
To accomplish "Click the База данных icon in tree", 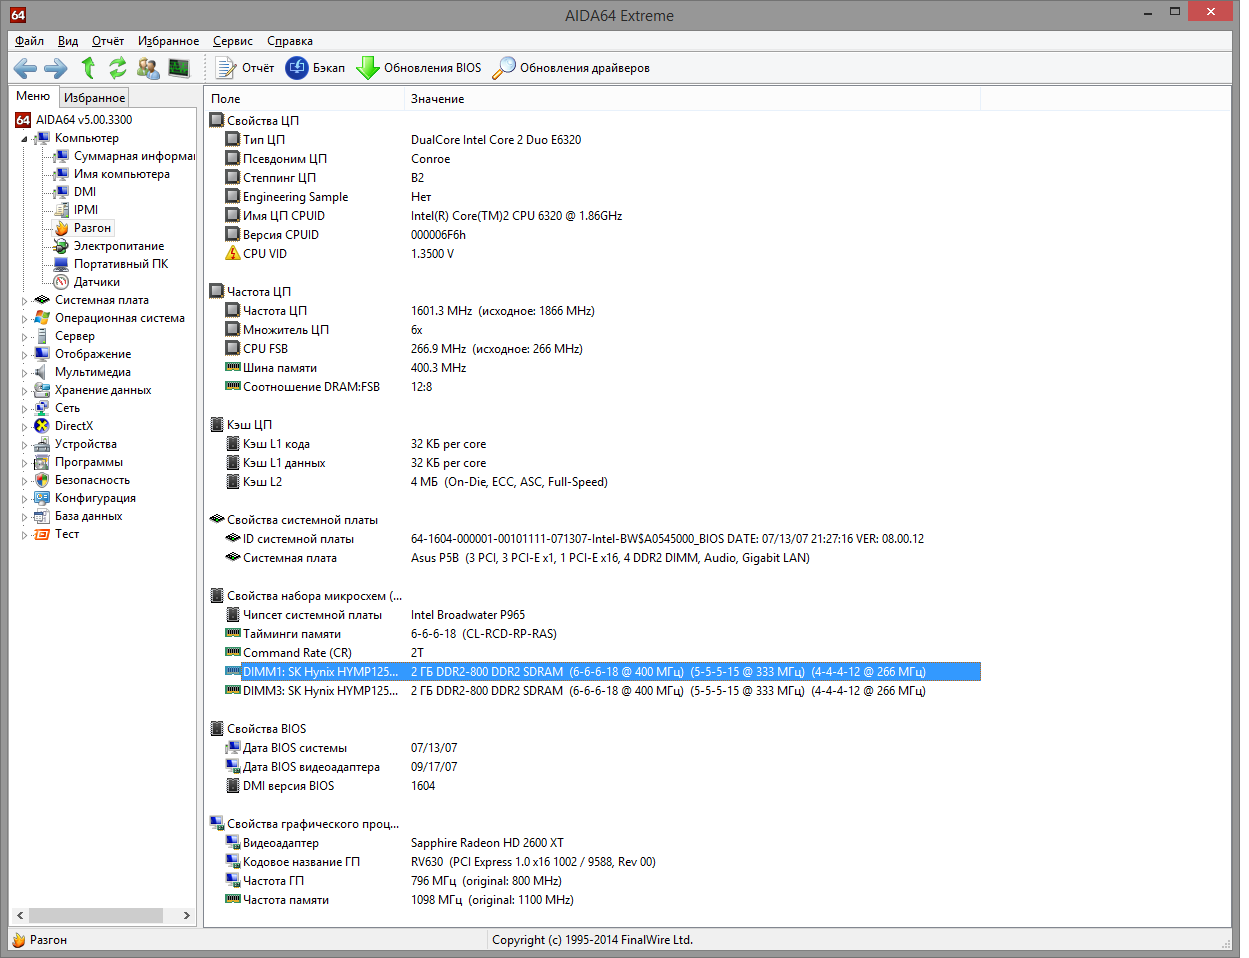I will pyautogui.click(x=42, y=516).
